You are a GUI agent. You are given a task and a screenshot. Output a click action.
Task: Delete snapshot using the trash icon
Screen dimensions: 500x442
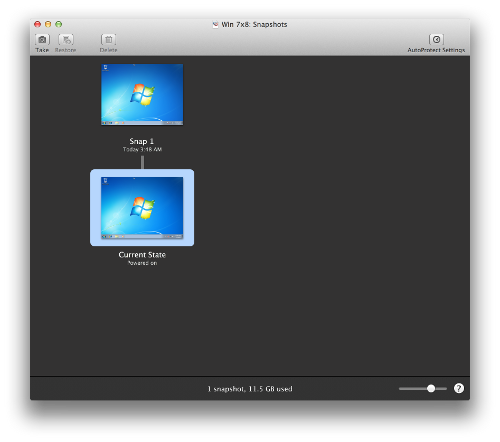(x=108, y=40)
